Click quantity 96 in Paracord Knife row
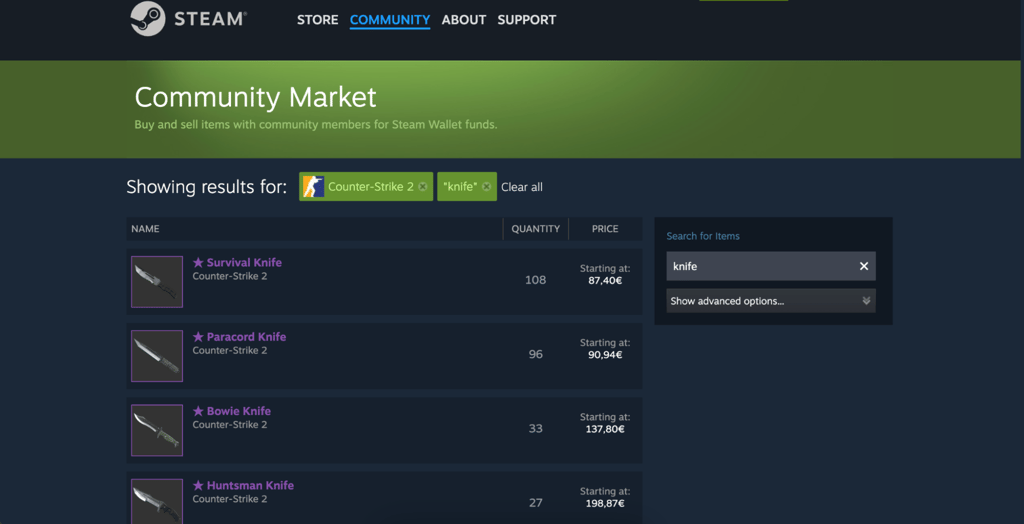This screenshot has width=1024, height=524. 536,355
